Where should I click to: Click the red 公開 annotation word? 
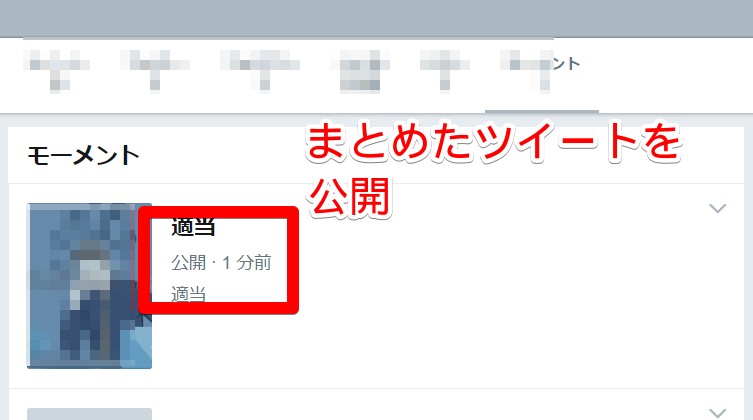coord(350,197)
